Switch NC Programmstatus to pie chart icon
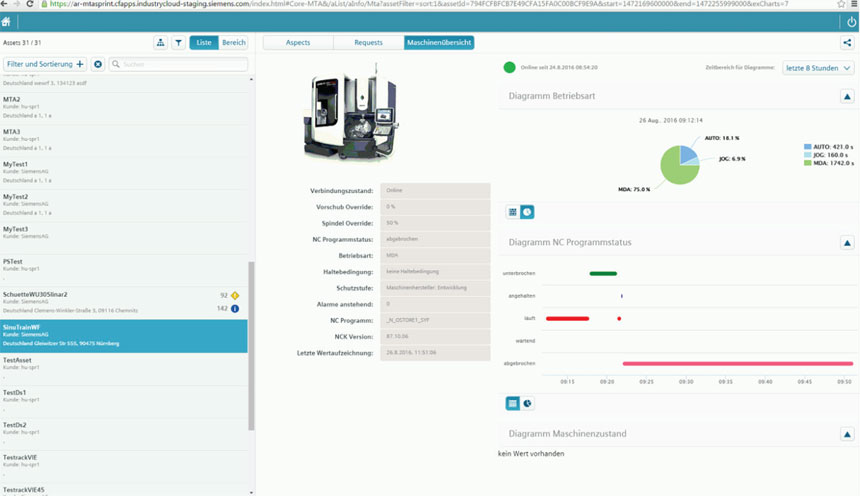Image resolution: width=860 pixels, height=496 pixels. tap(527, 403)
